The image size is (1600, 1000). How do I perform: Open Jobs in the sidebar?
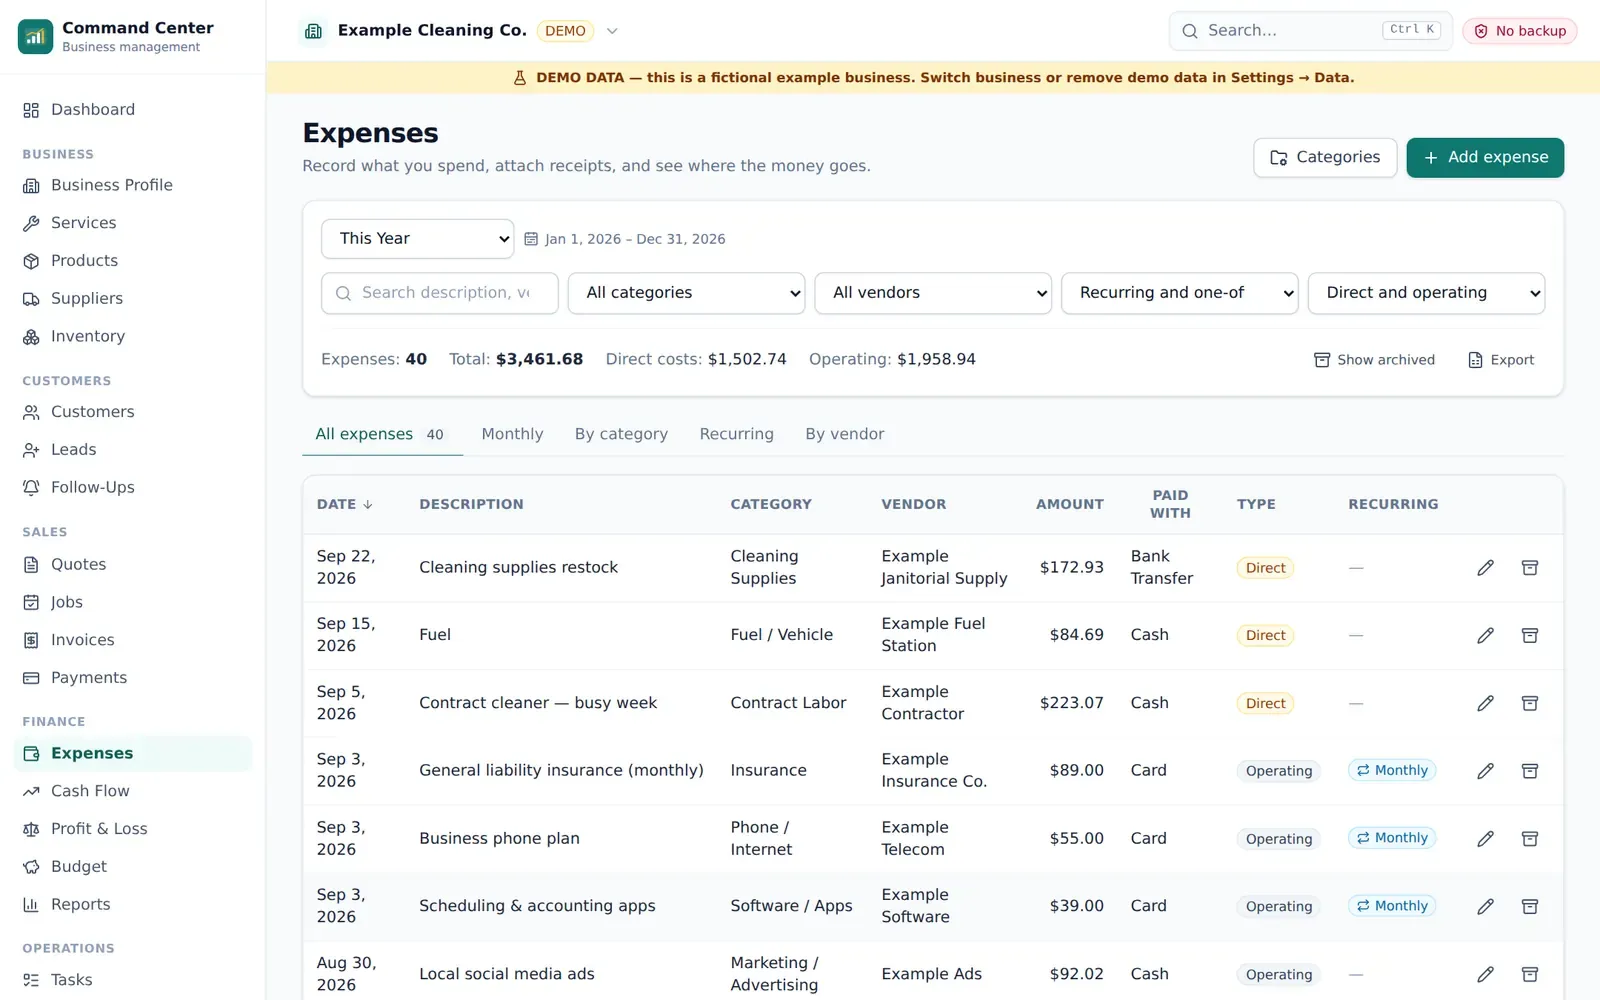(133, 602)
